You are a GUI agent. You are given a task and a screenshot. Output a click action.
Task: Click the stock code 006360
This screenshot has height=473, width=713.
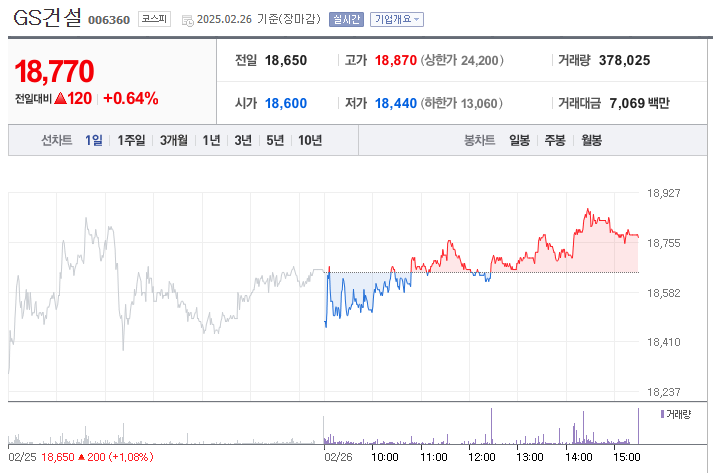[x=109, y=20]
